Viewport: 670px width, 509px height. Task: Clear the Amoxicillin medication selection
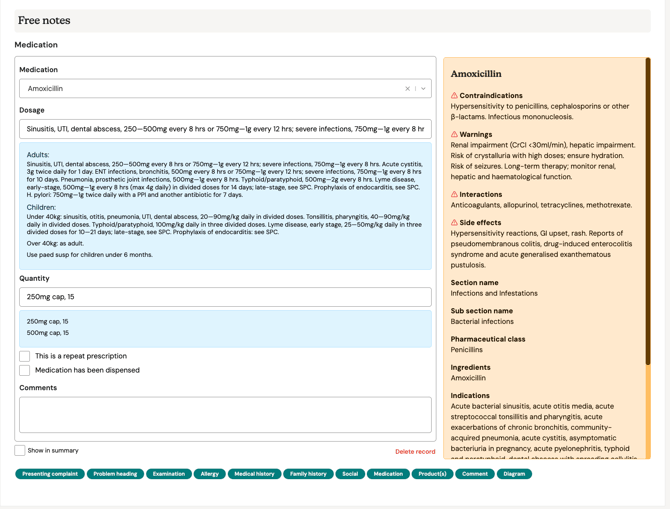point(407,89)
